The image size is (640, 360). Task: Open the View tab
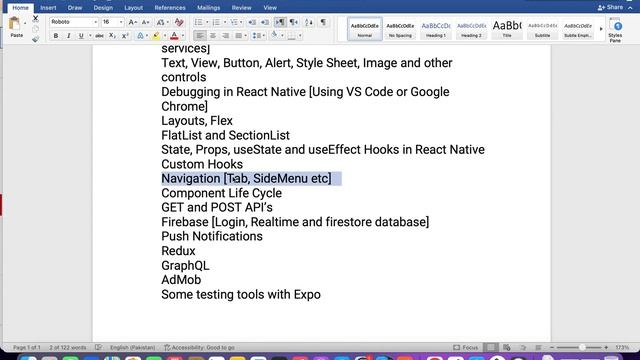(270, 8)
